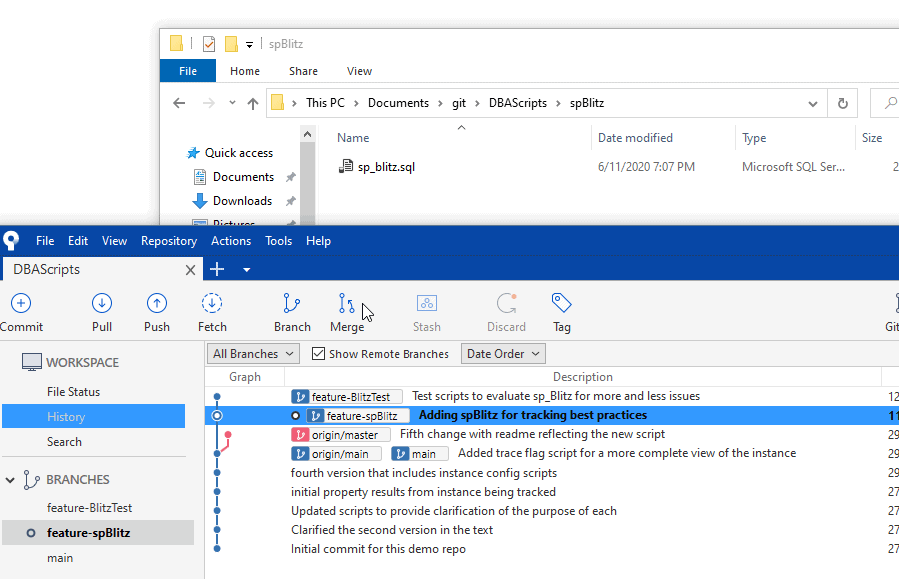This screenshot has height=579, width=899.
Task: Click the Merge toolbar icon
Action: click(x=346, y=303)
